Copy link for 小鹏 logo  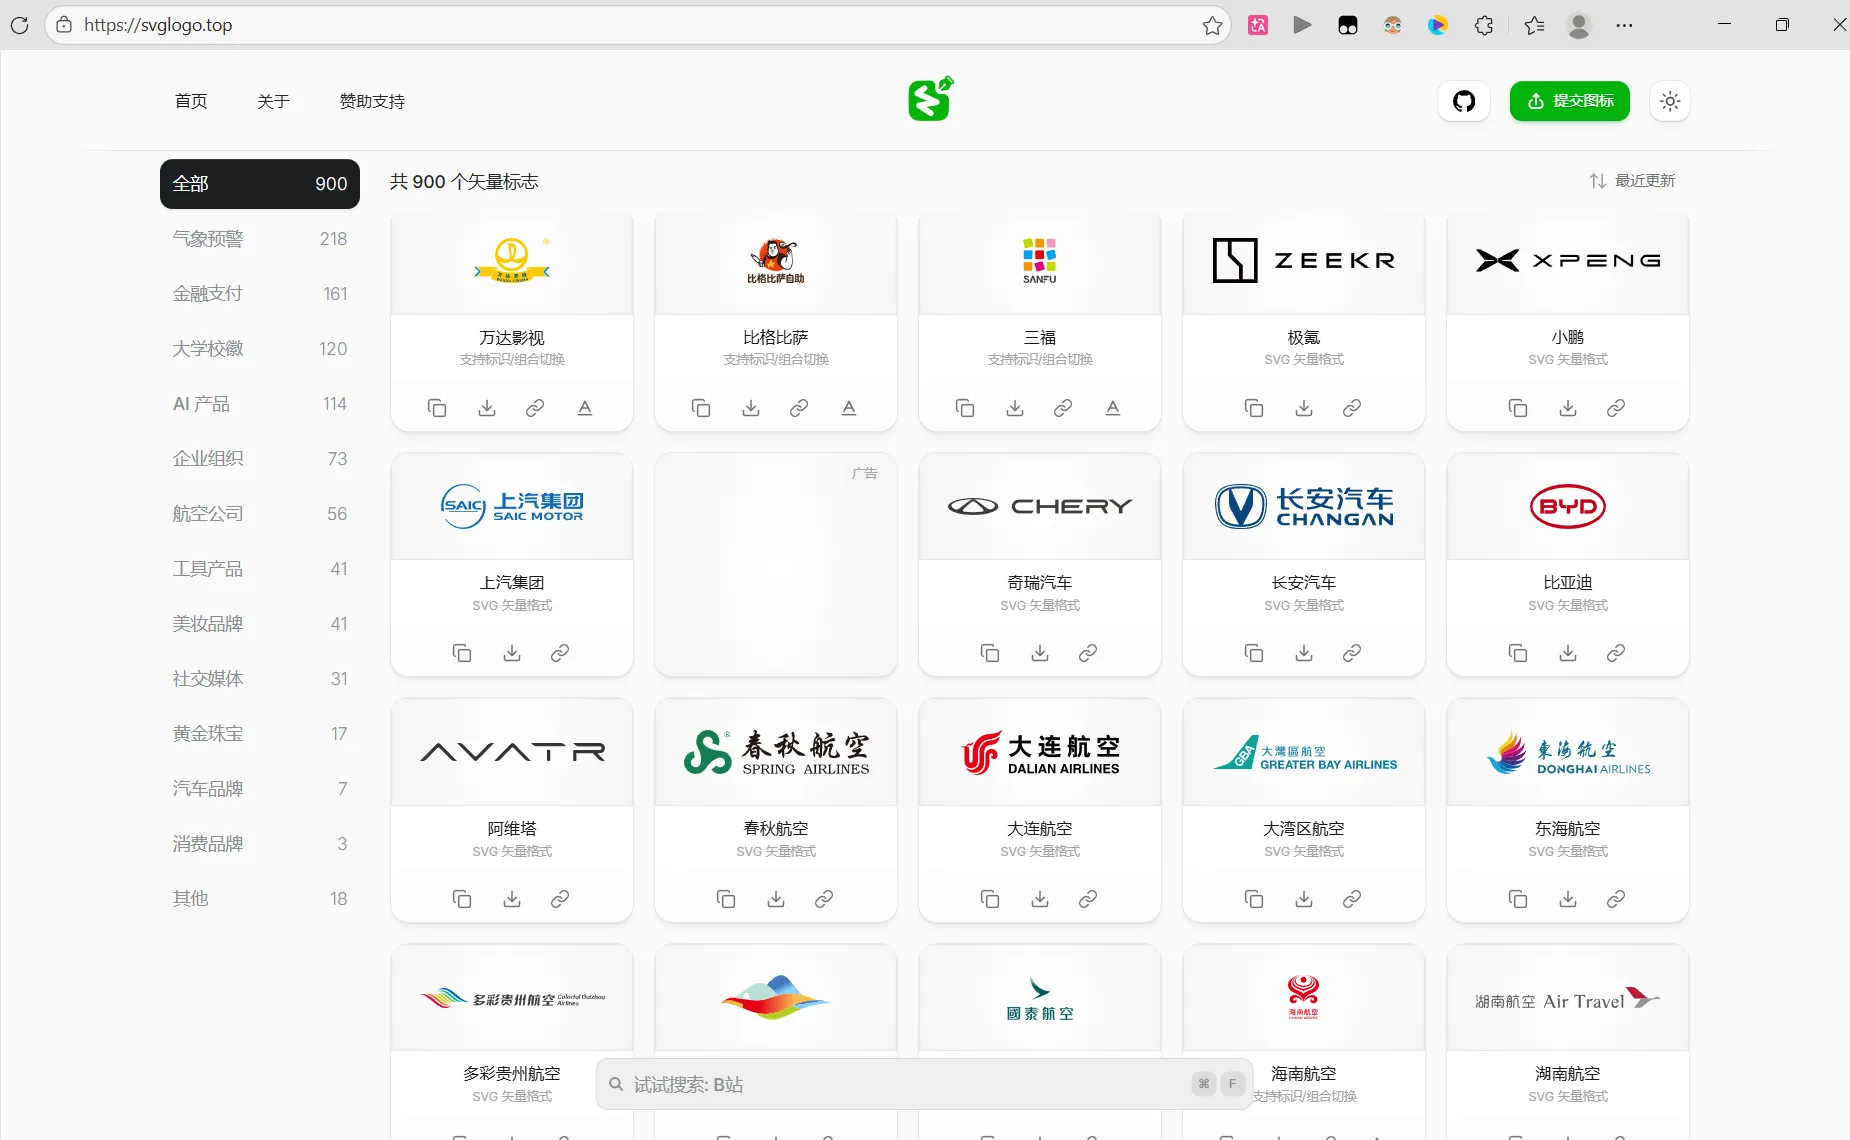[x=1616, y=408]
